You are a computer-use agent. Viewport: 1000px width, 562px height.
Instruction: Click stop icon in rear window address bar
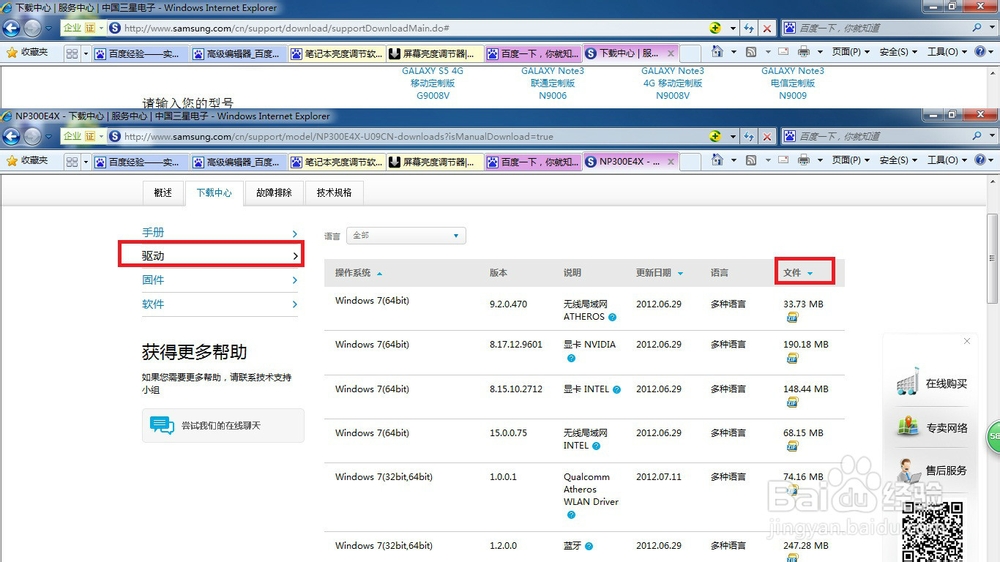pos(767,28)
